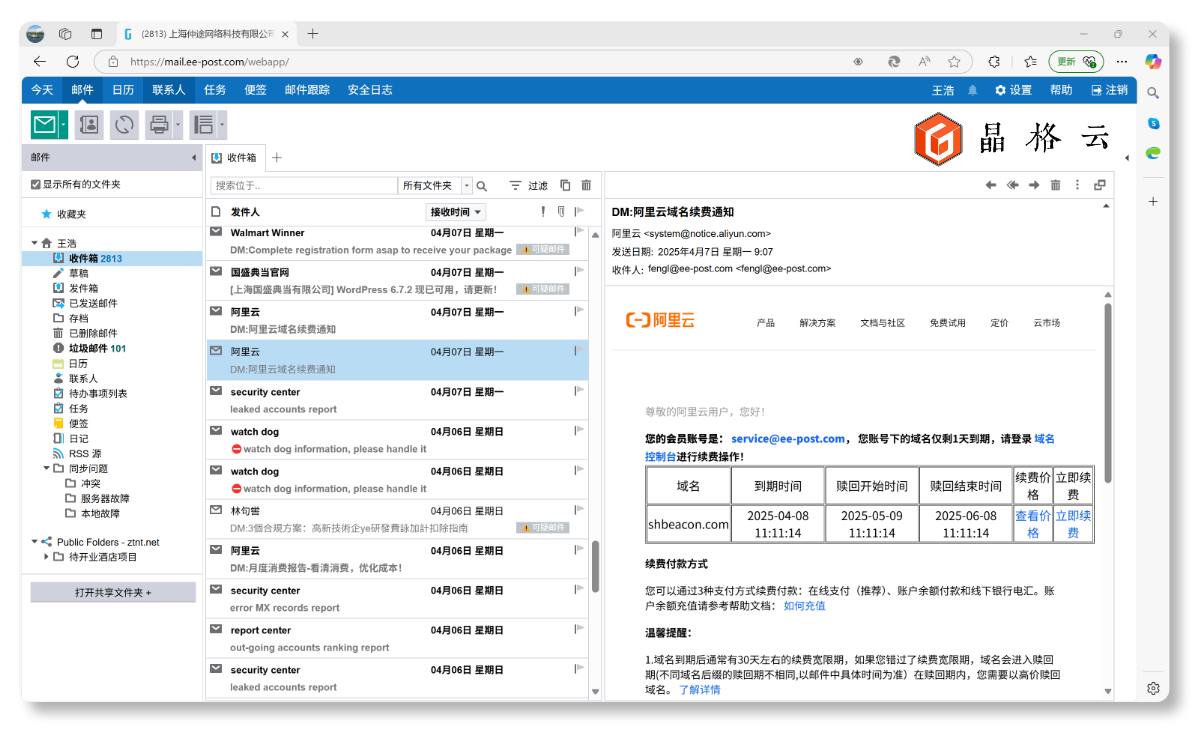
Task: Toggle the 显示所有的文件夹 checkbox
Action: (x=36, y=185)
